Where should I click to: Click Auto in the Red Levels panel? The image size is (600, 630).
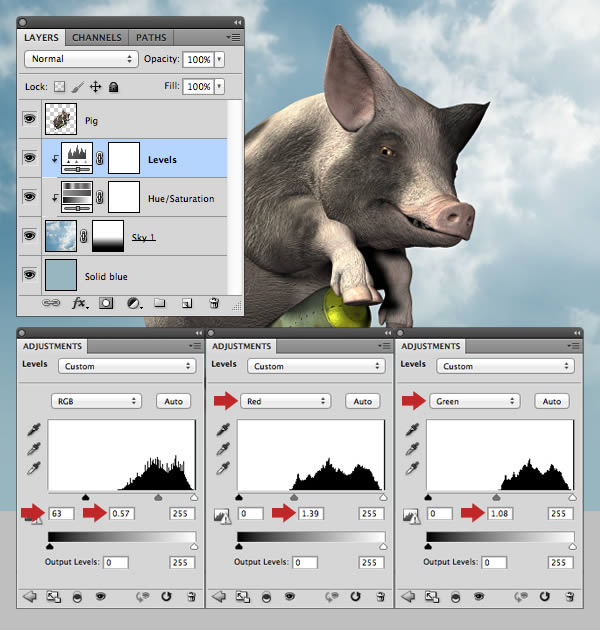tap(362, 401)
